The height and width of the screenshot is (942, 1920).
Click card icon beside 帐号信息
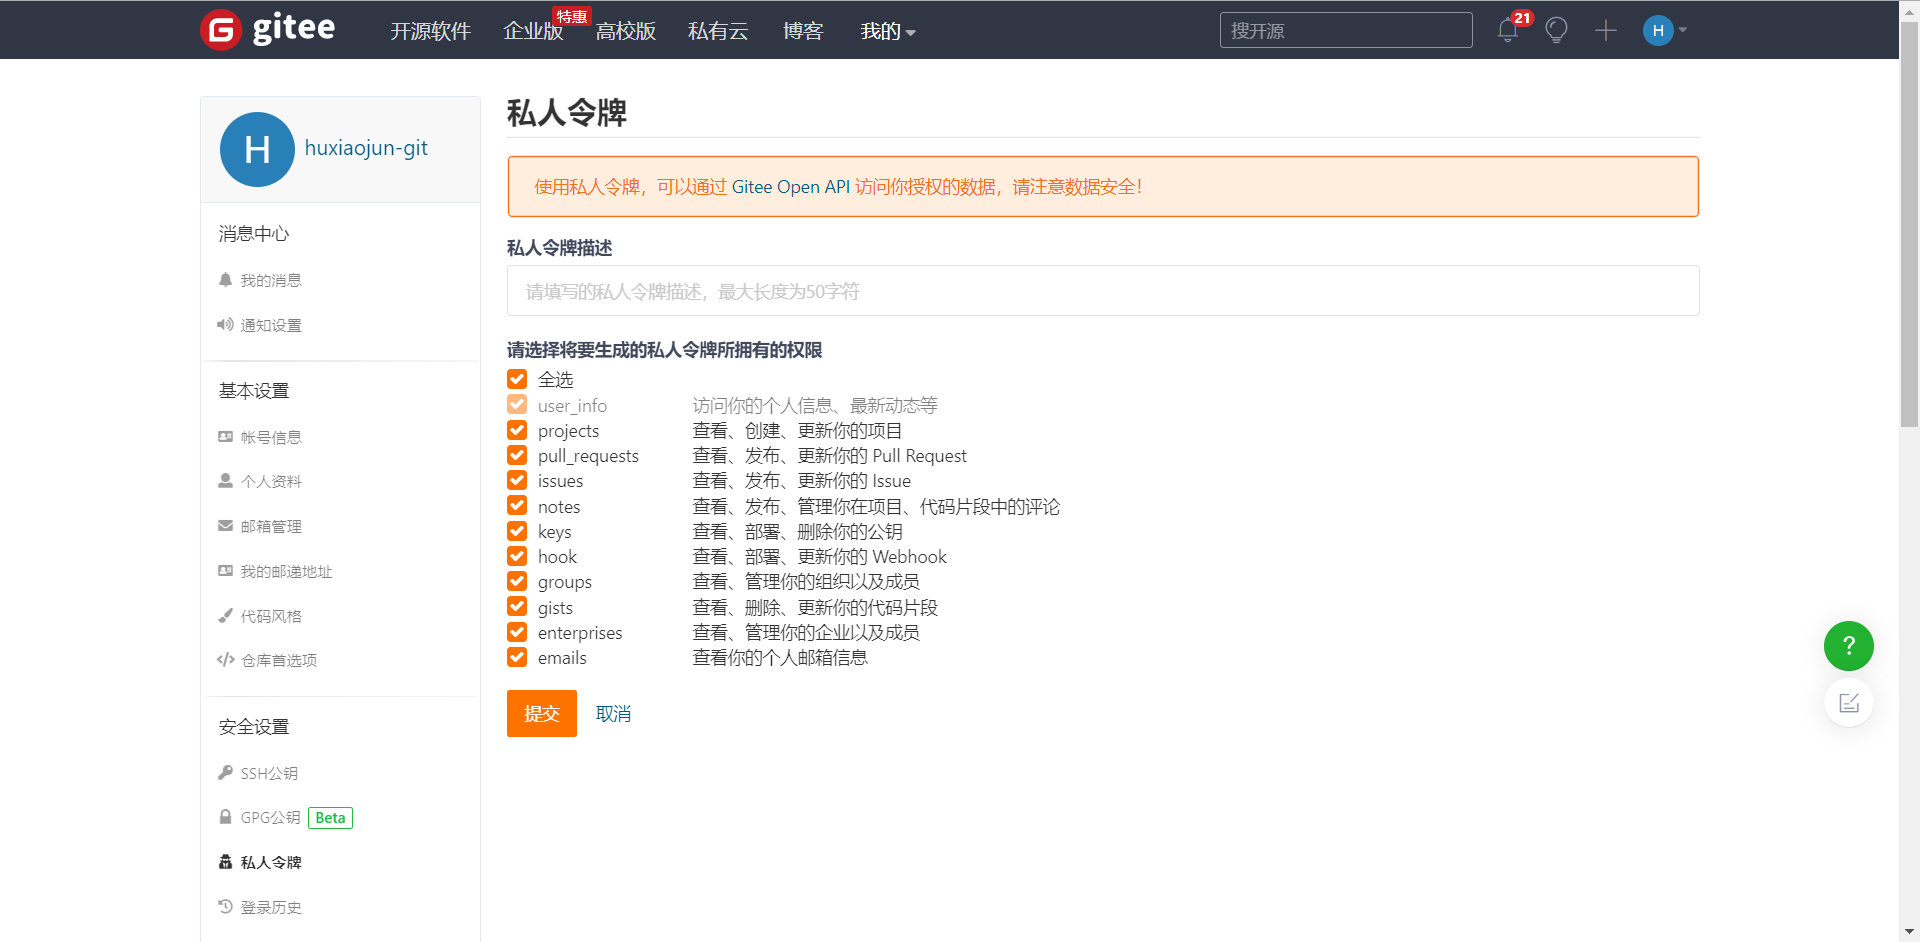point(226,437)
